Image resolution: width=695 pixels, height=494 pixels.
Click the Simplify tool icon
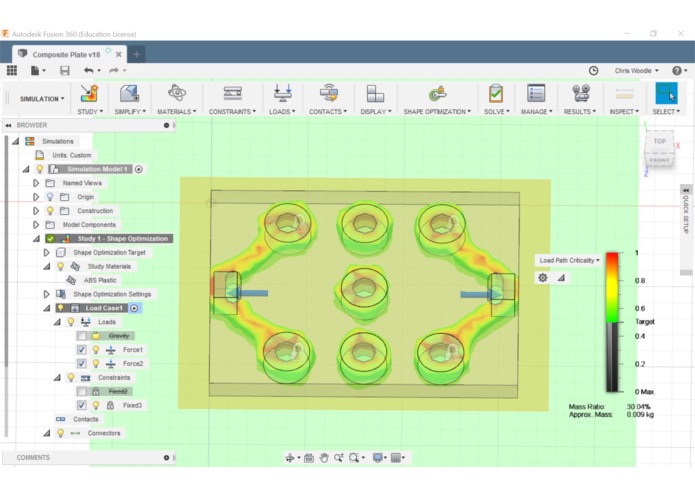point(129,93)
